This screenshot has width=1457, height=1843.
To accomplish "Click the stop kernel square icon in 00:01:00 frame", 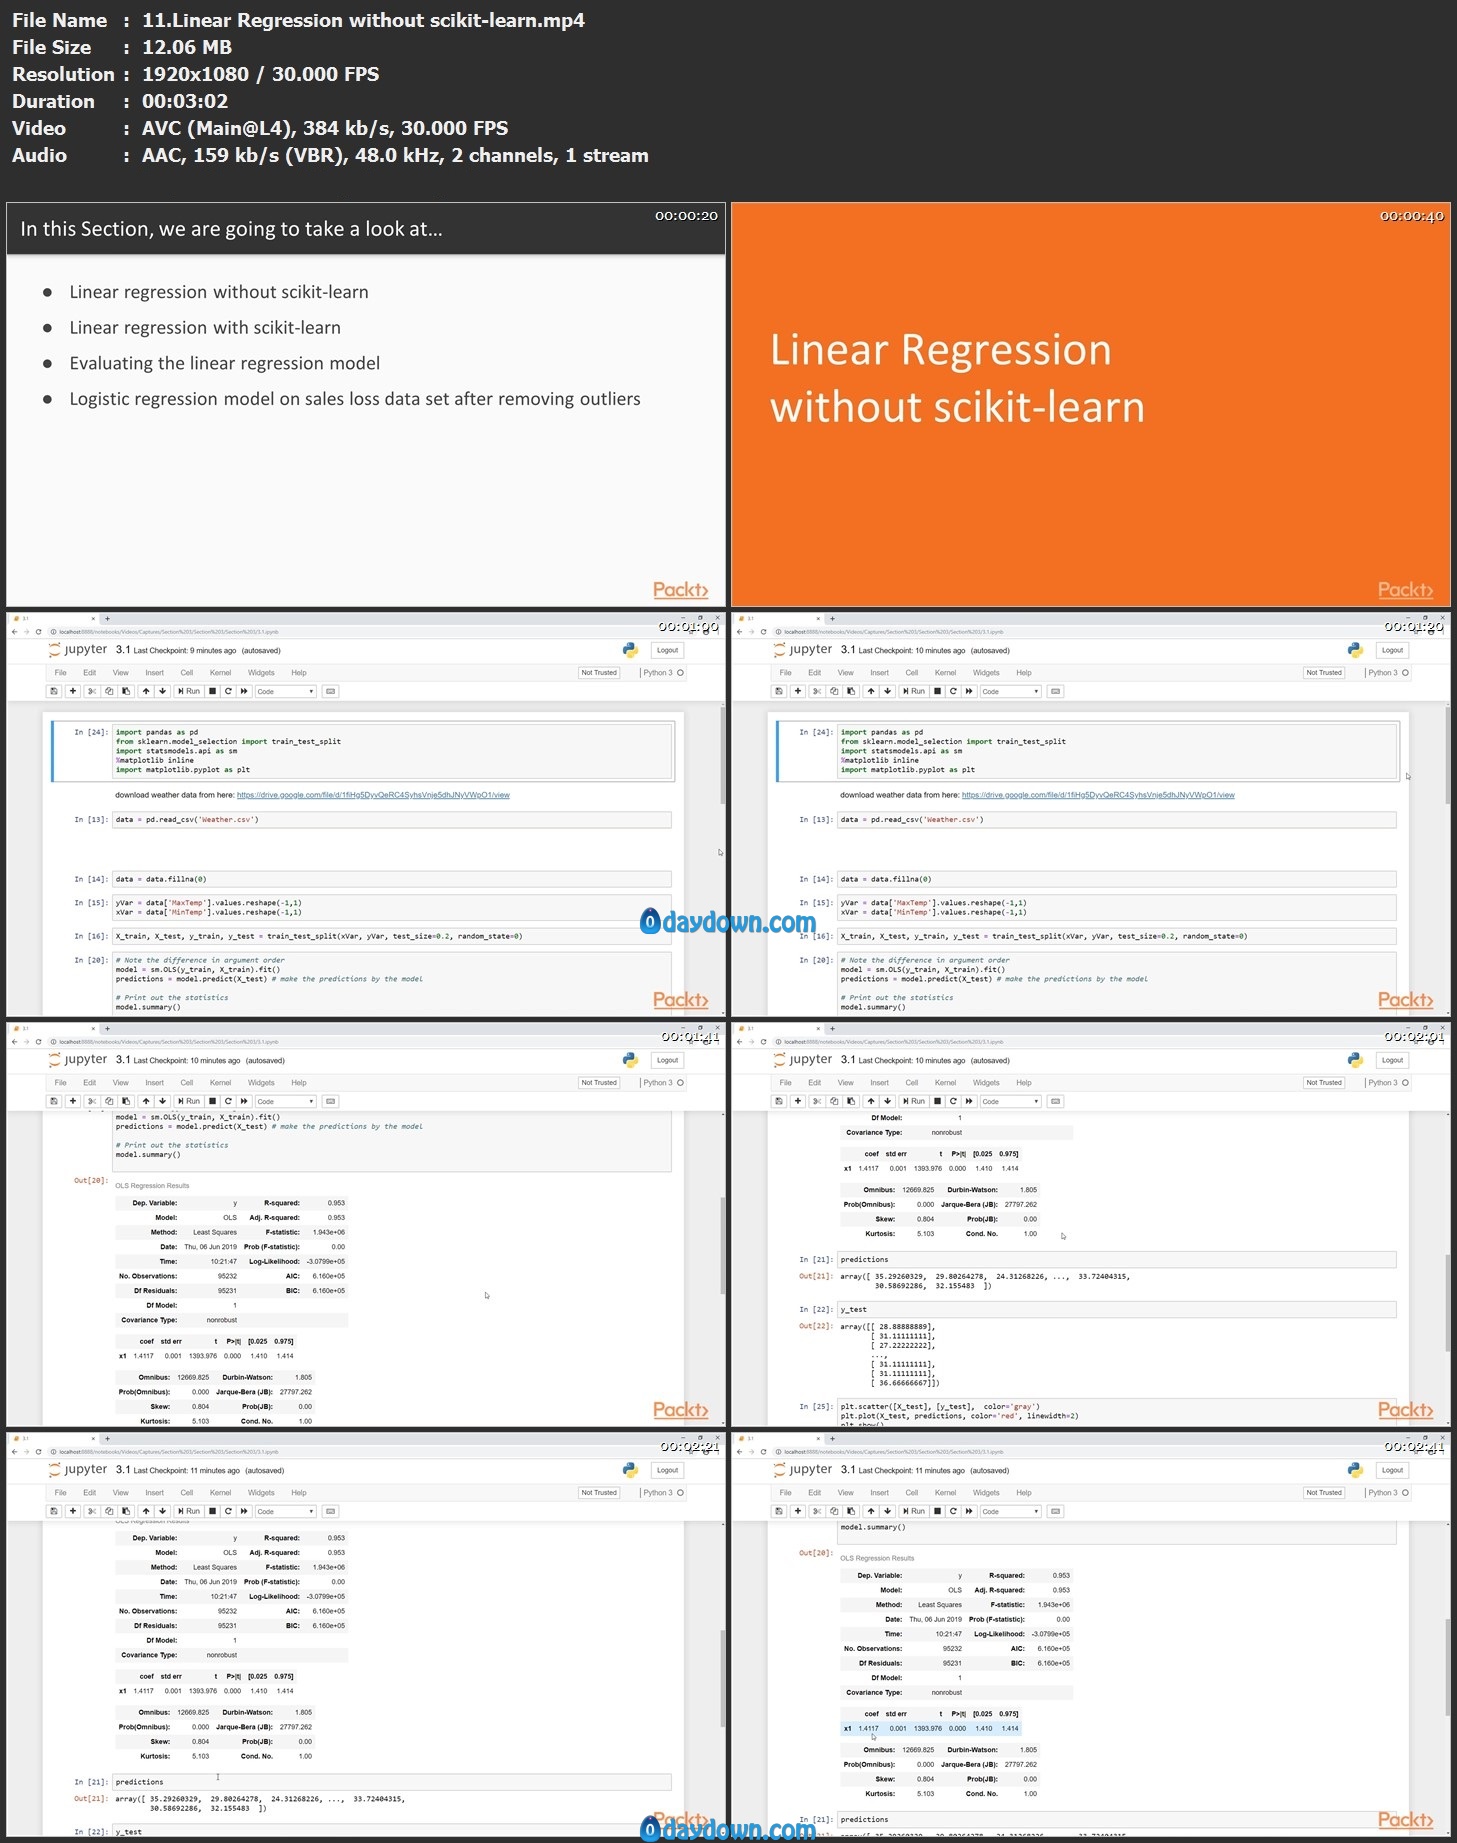I will tap(212, 691).
